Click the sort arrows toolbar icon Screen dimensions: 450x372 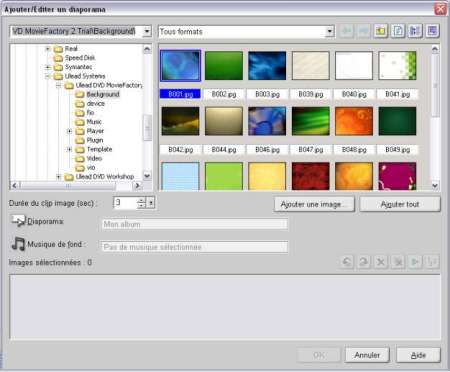415,31
